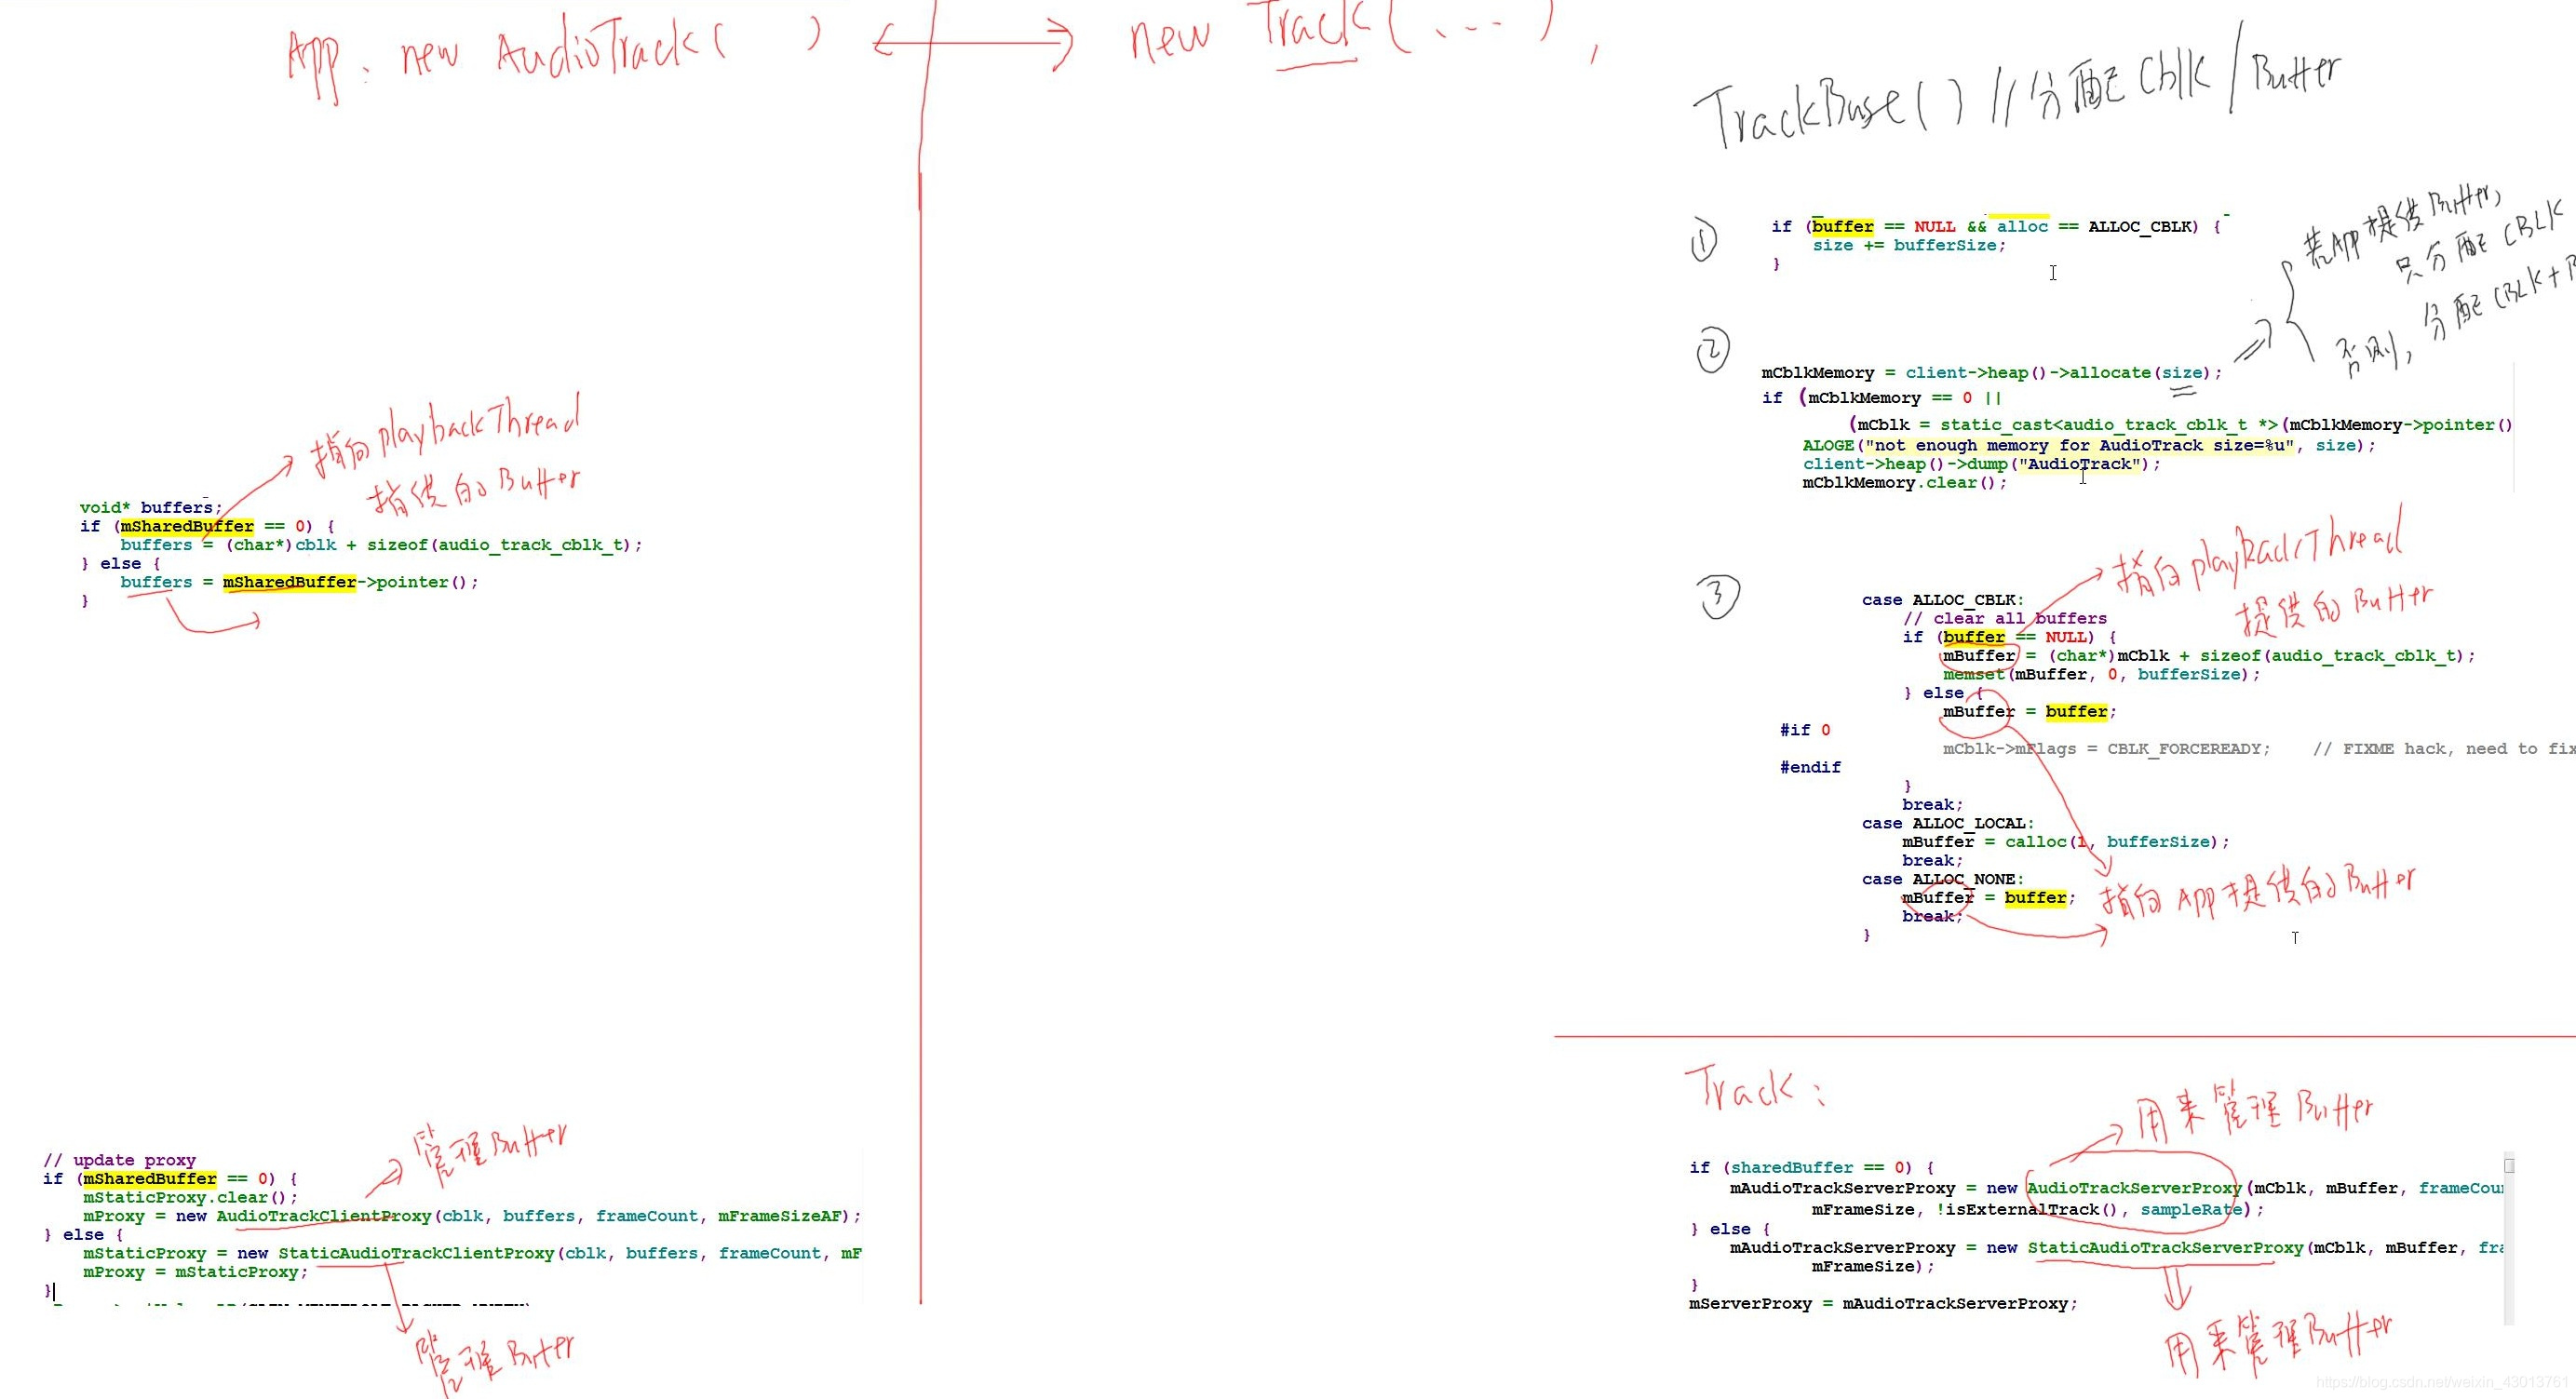Click the 'new AudioTrackClientProxy' code line
Viewport: 2576px width, 1399px height.
tap(472, 1216)
